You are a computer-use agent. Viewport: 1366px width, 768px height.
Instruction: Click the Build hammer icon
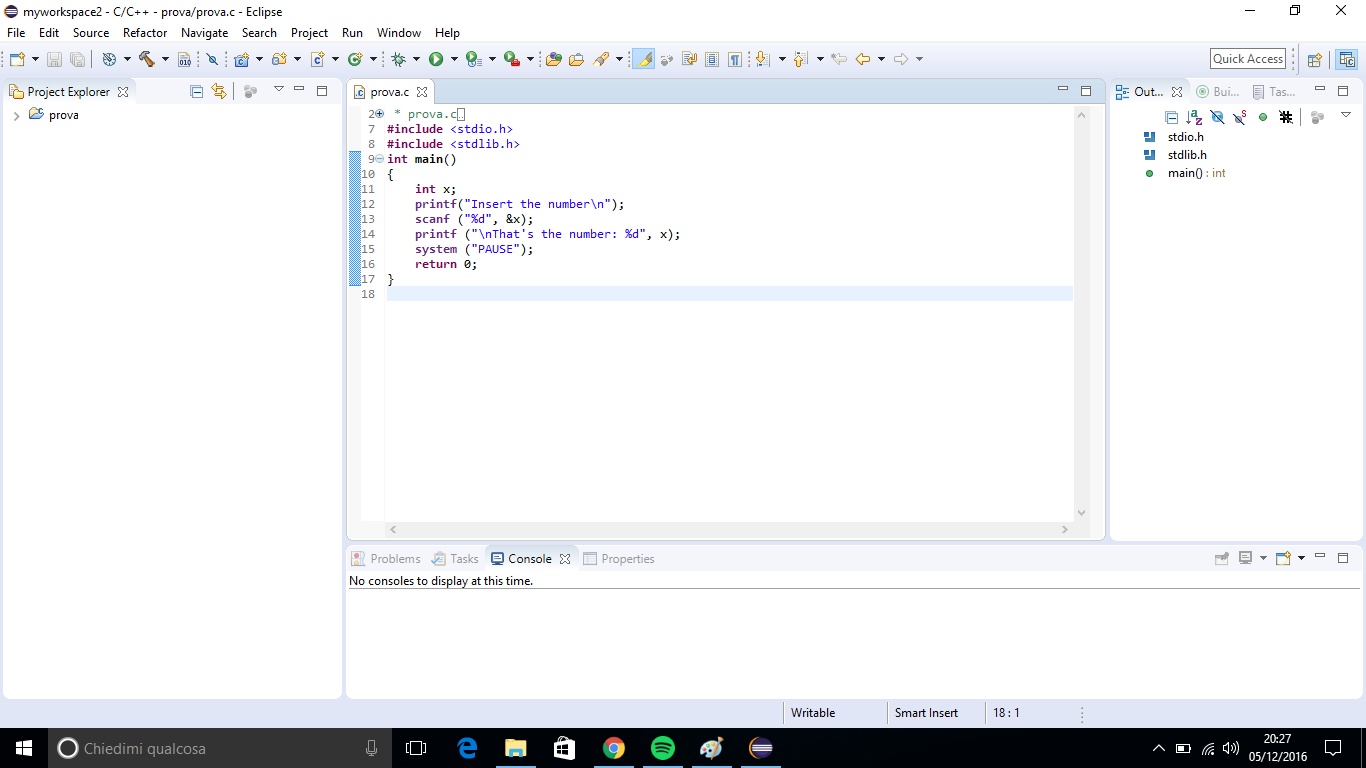[x=147, y=60]
